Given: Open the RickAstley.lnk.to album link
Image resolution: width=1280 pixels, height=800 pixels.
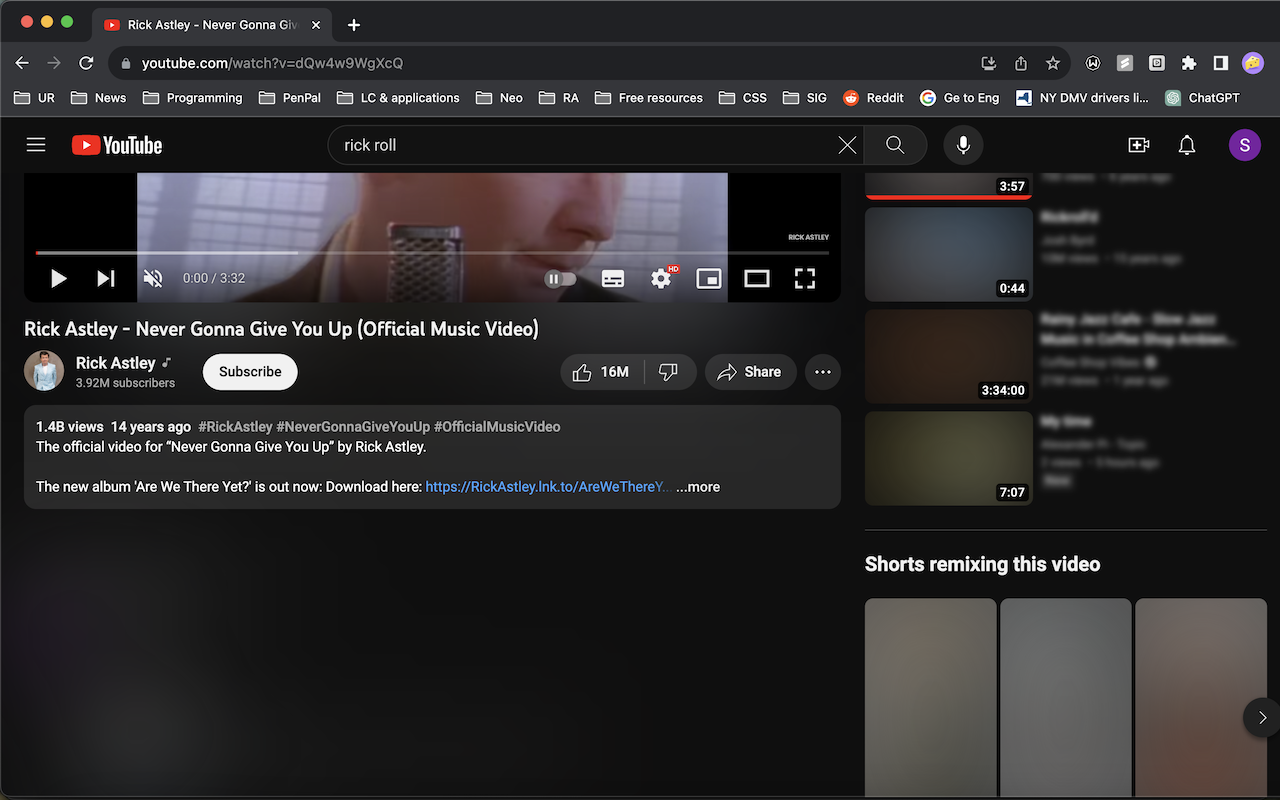Looking at the screenshot, I should [548, 487].
